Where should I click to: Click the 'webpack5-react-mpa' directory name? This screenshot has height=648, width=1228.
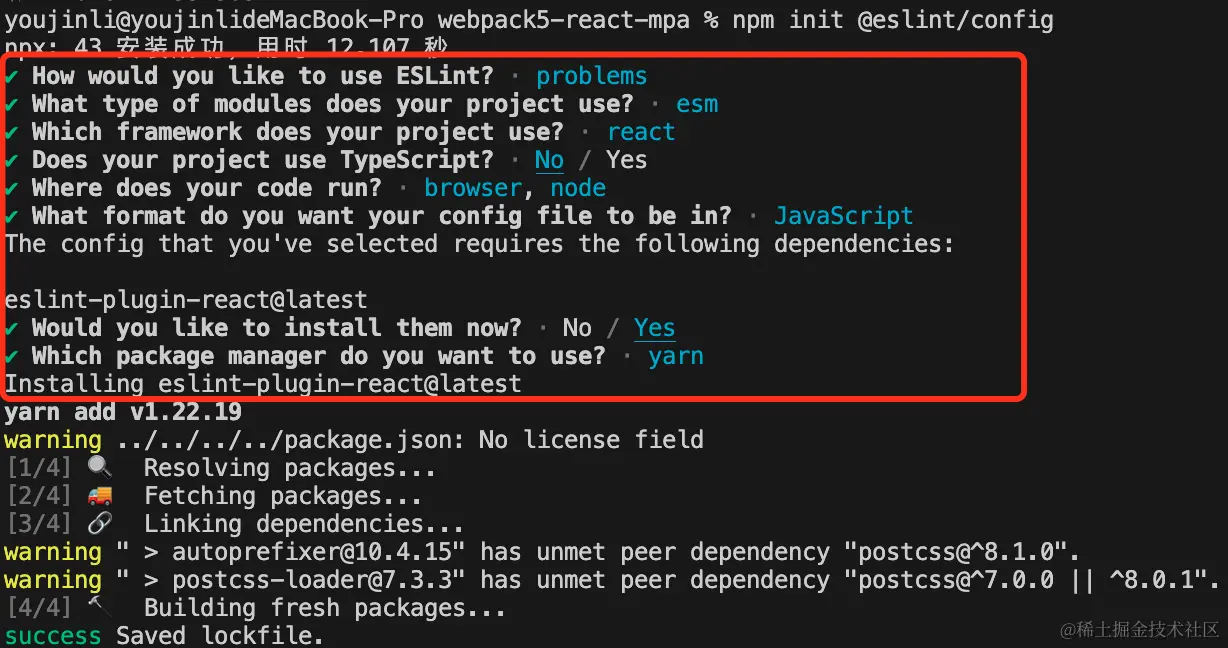[563, 19]
